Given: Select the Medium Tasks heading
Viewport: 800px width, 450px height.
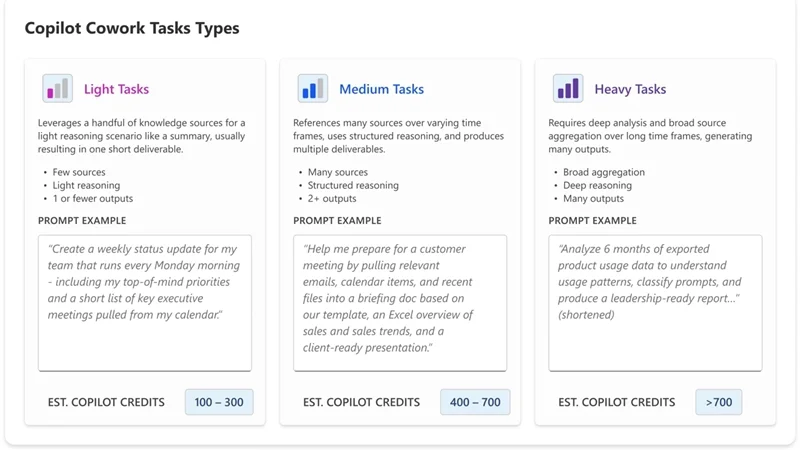Looking at the screenshot, I should (x=382, y=89).
